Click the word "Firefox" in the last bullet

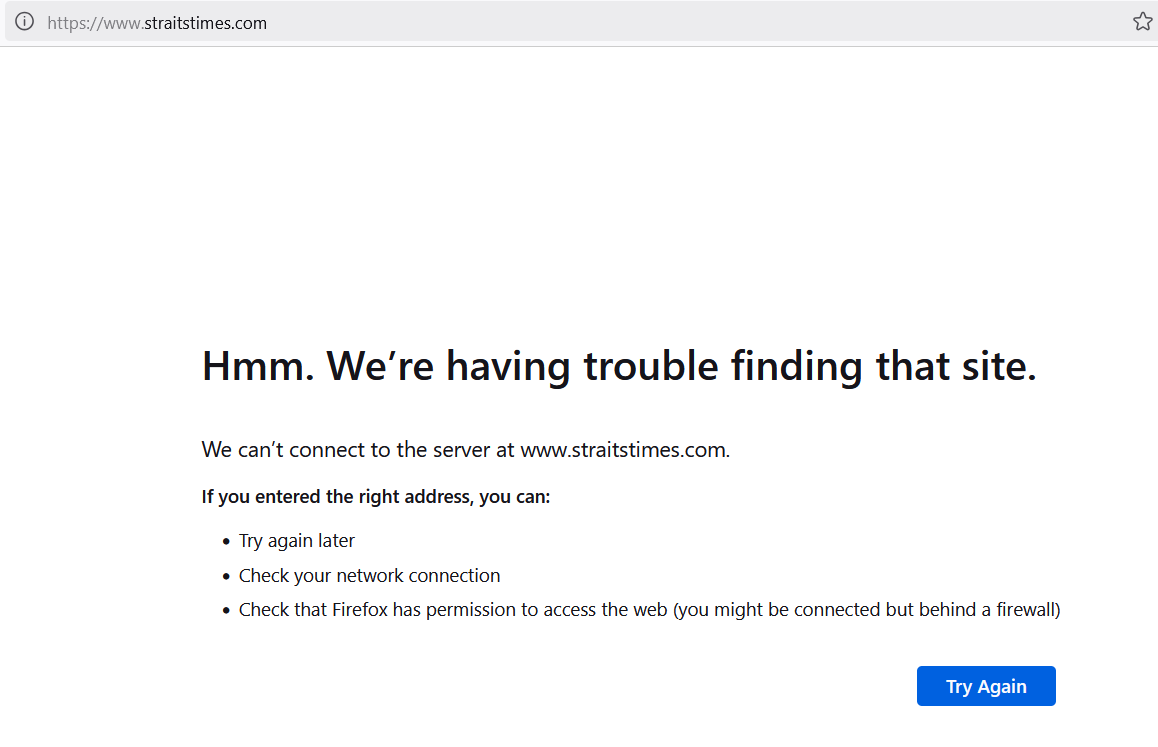tap(360, 610)
